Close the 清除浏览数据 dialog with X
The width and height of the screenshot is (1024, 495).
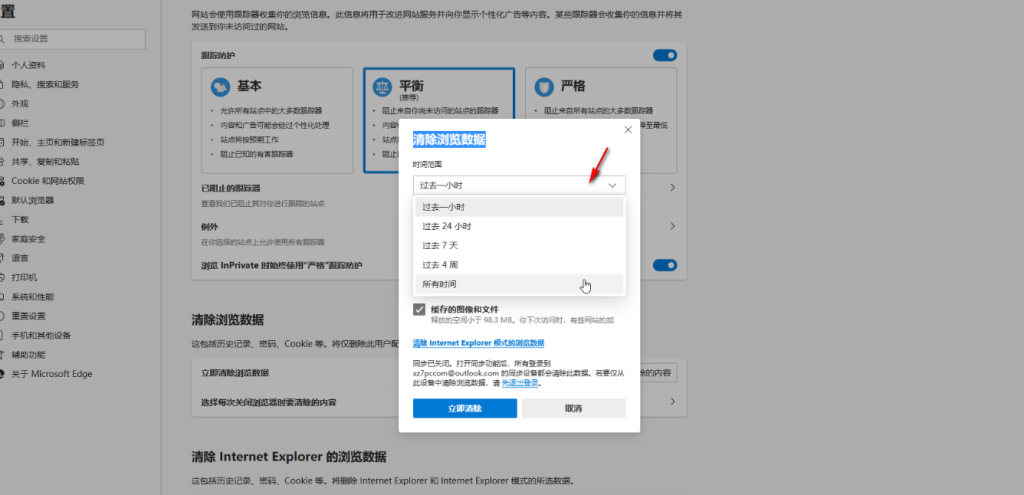pos(627,130)
